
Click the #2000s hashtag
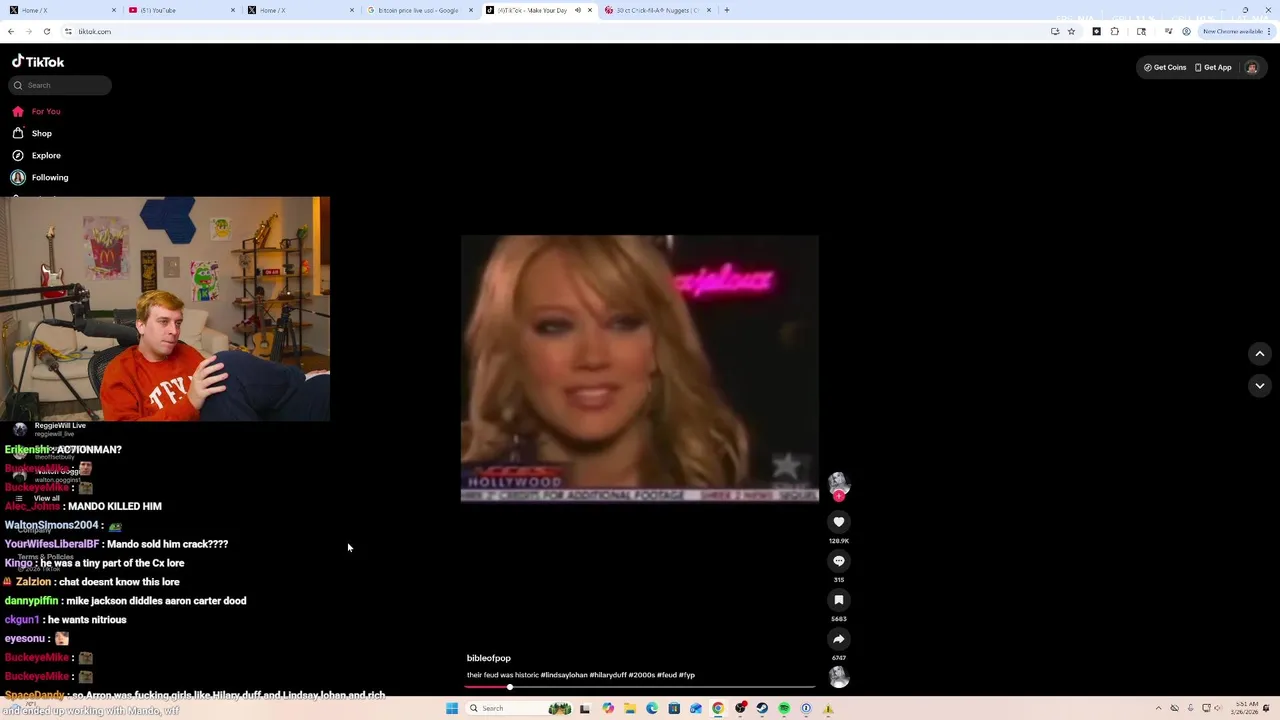coord(641,675)
